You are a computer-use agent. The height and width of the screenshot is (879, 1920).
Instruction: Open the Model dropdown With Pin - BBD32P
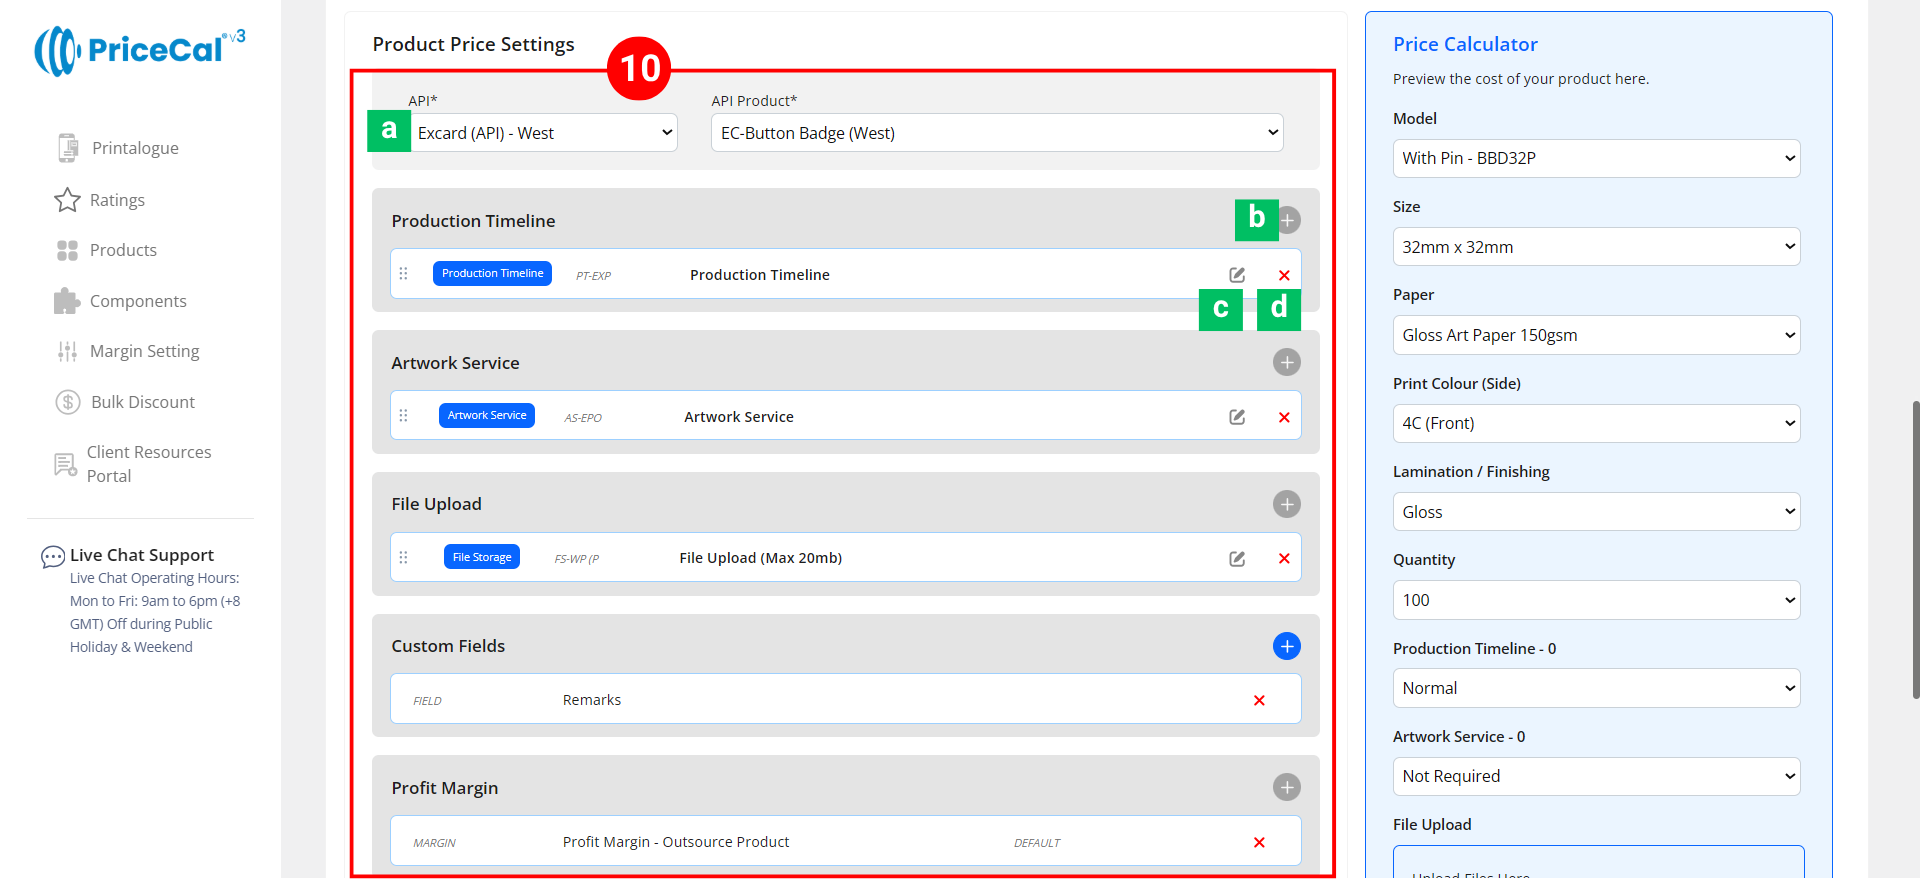pos(1596,158)
